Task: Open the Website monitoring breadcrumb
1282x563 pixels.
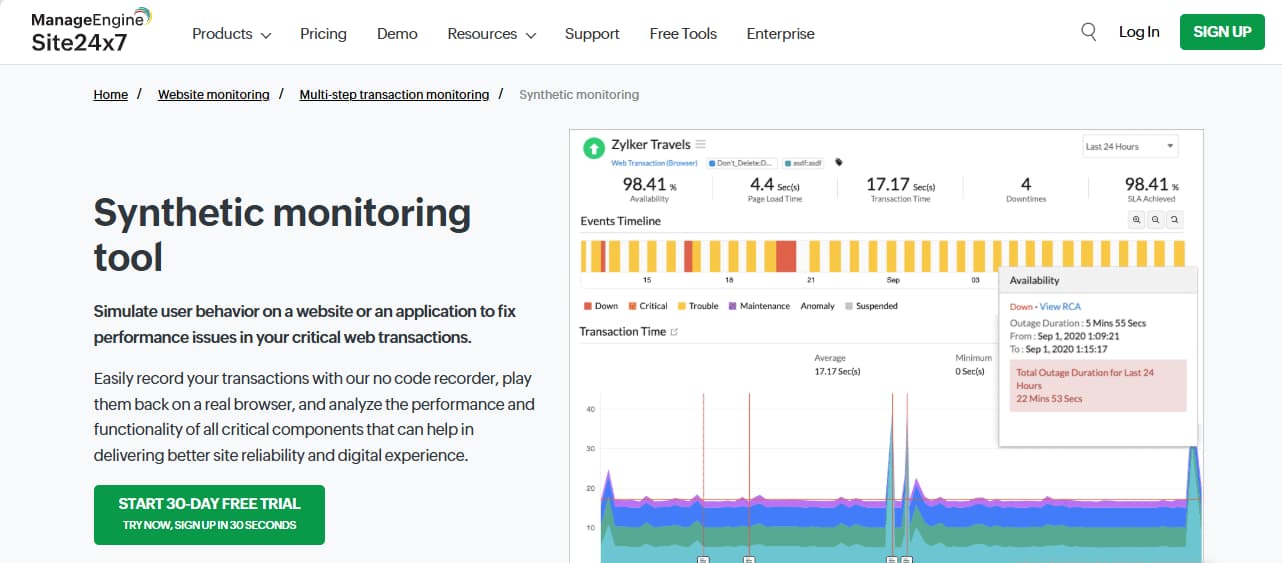Action: [214, 94]
